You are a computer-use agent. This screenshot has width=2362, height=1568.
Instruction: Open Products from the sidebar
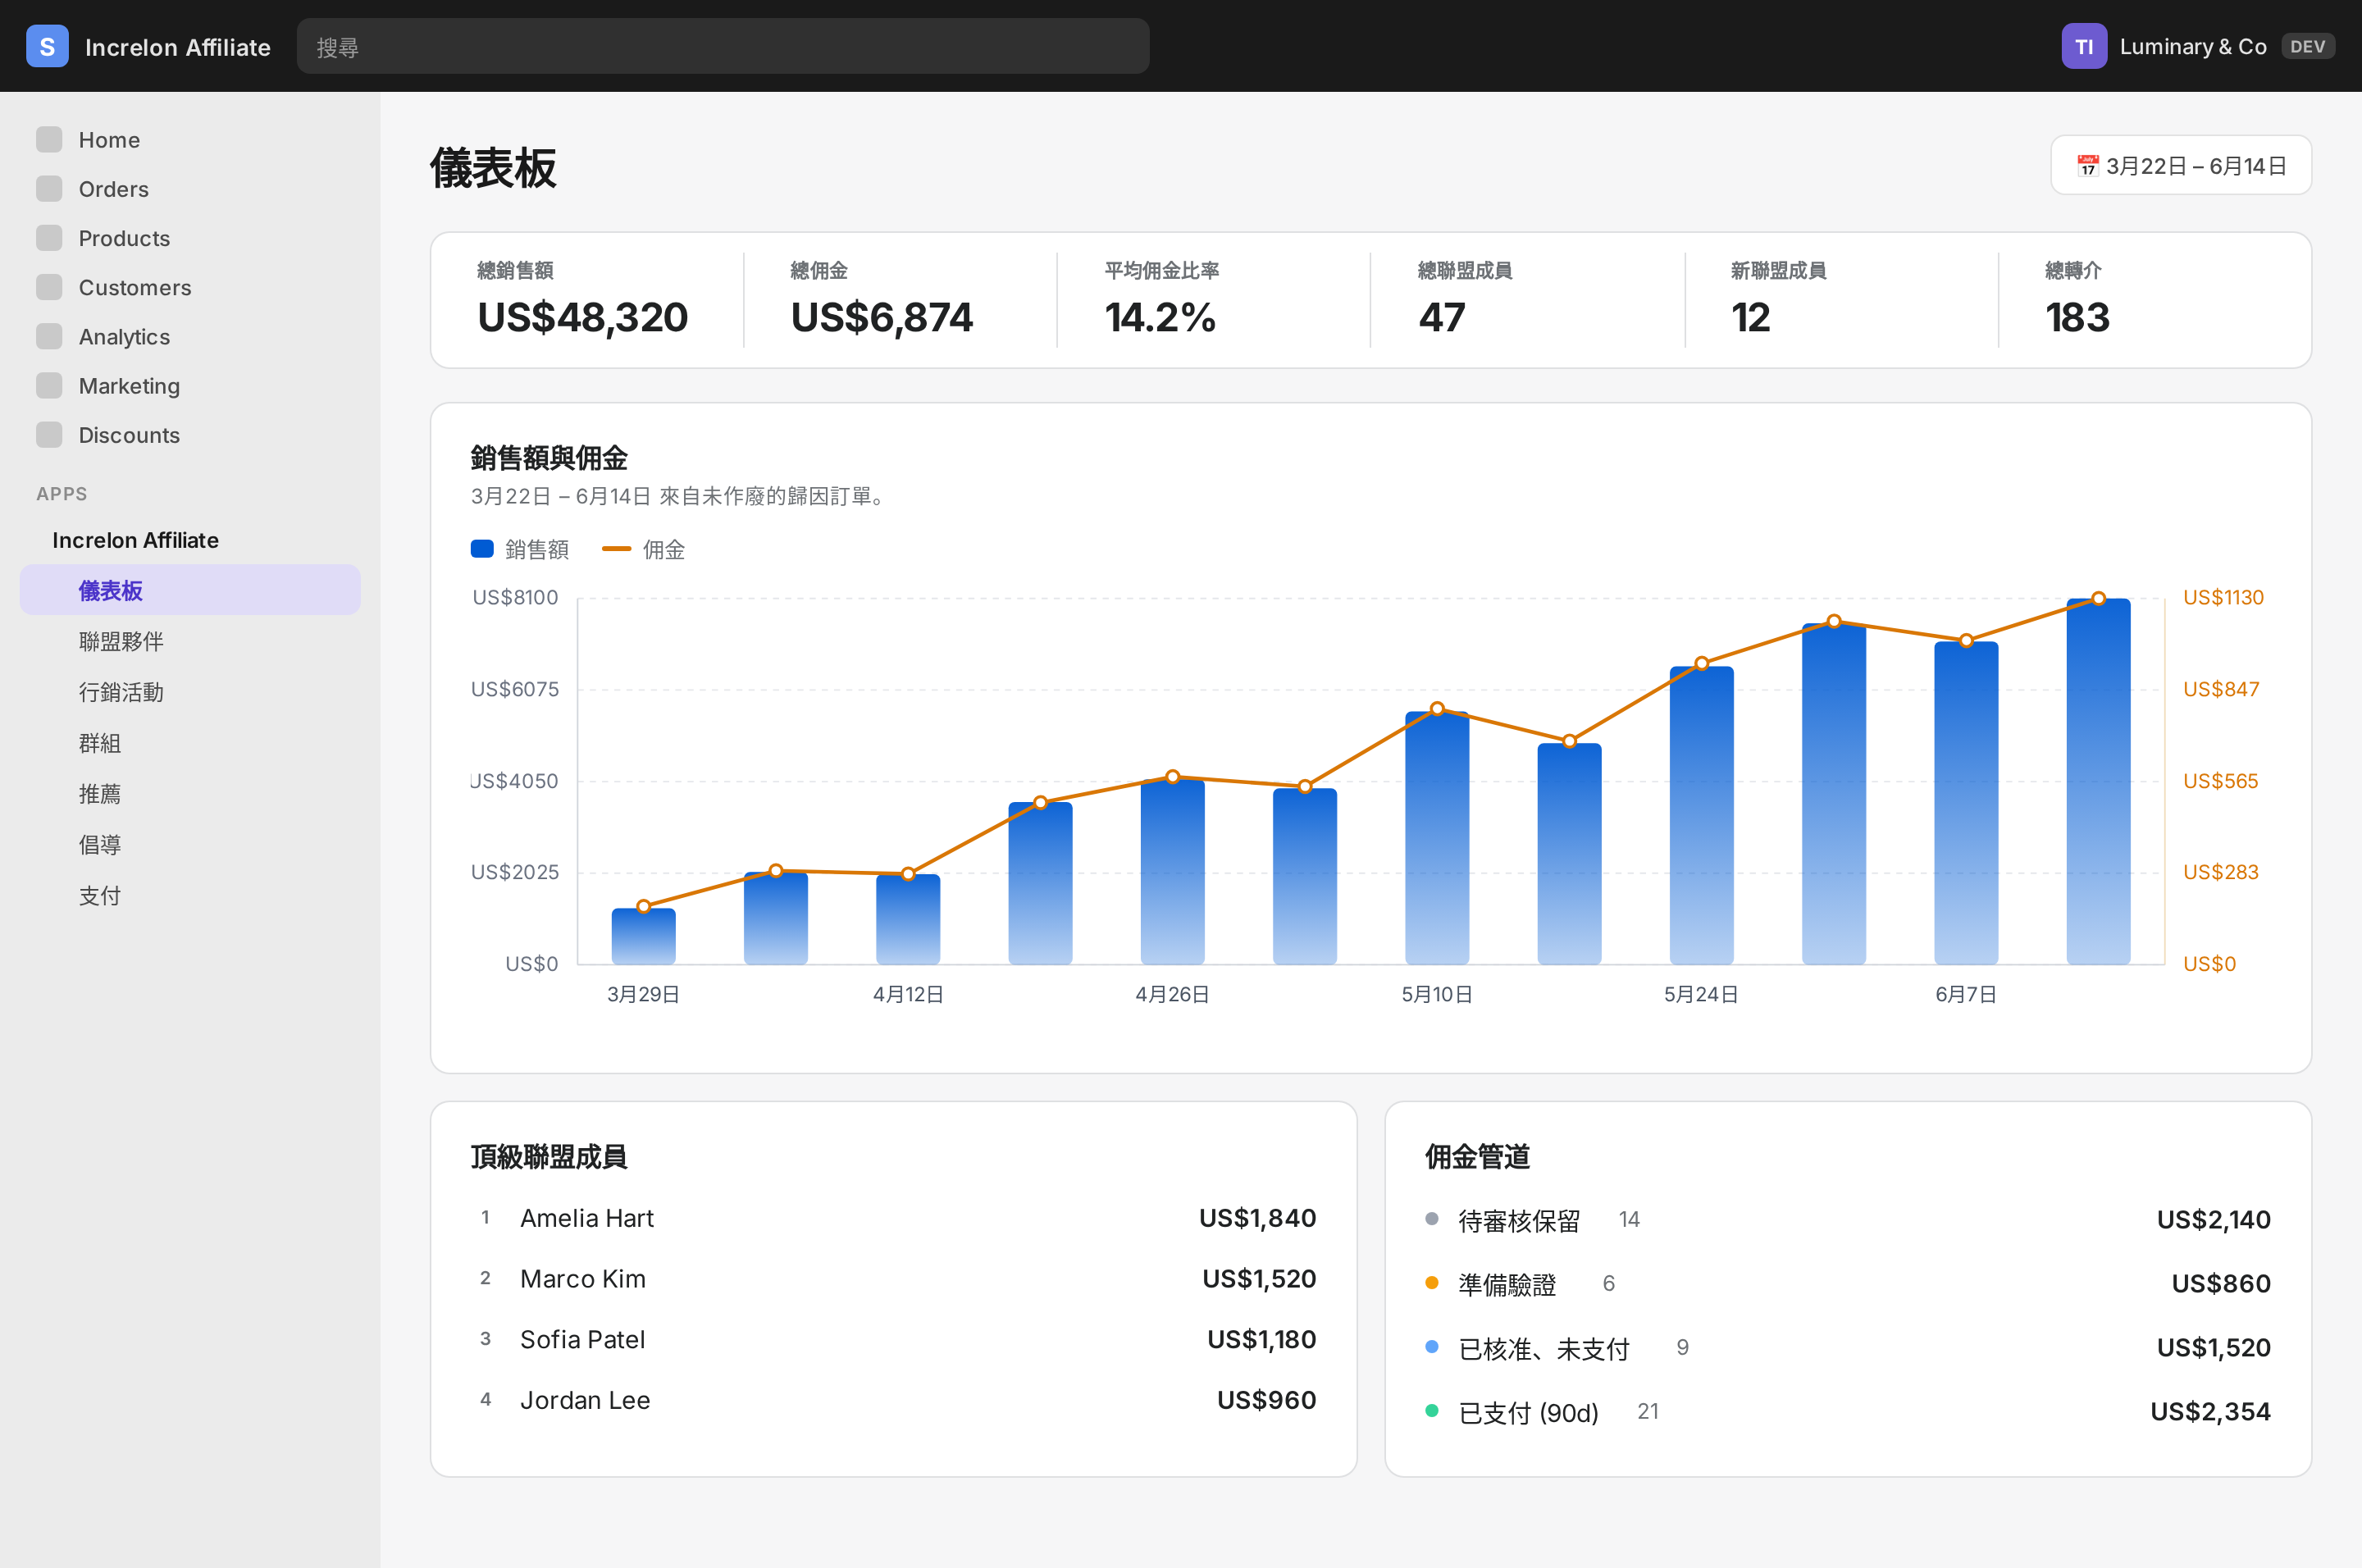tap(190, 238)
